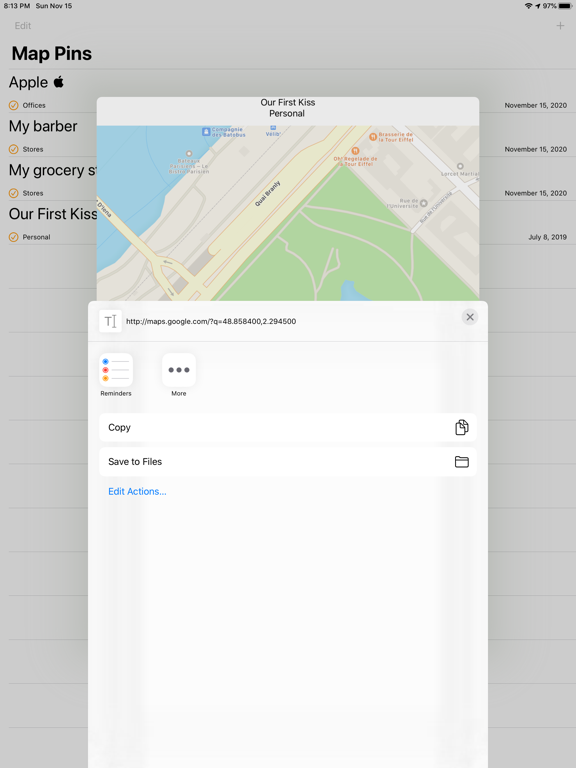
Task: Tap the text type icon beside URL
Action: [x=110, y=321]
